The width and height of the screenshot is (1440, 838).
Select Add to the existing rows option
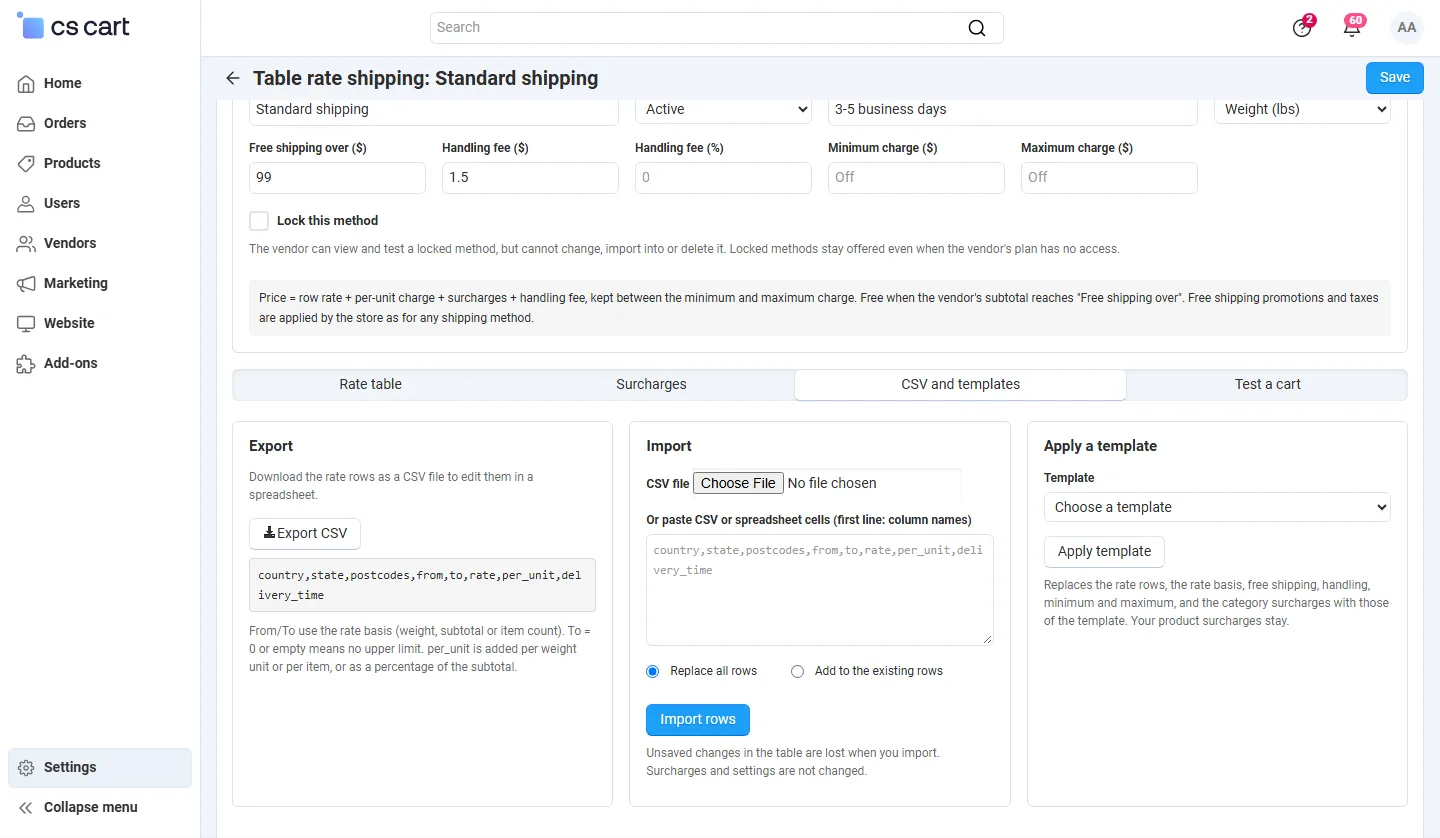click(797, 671)
